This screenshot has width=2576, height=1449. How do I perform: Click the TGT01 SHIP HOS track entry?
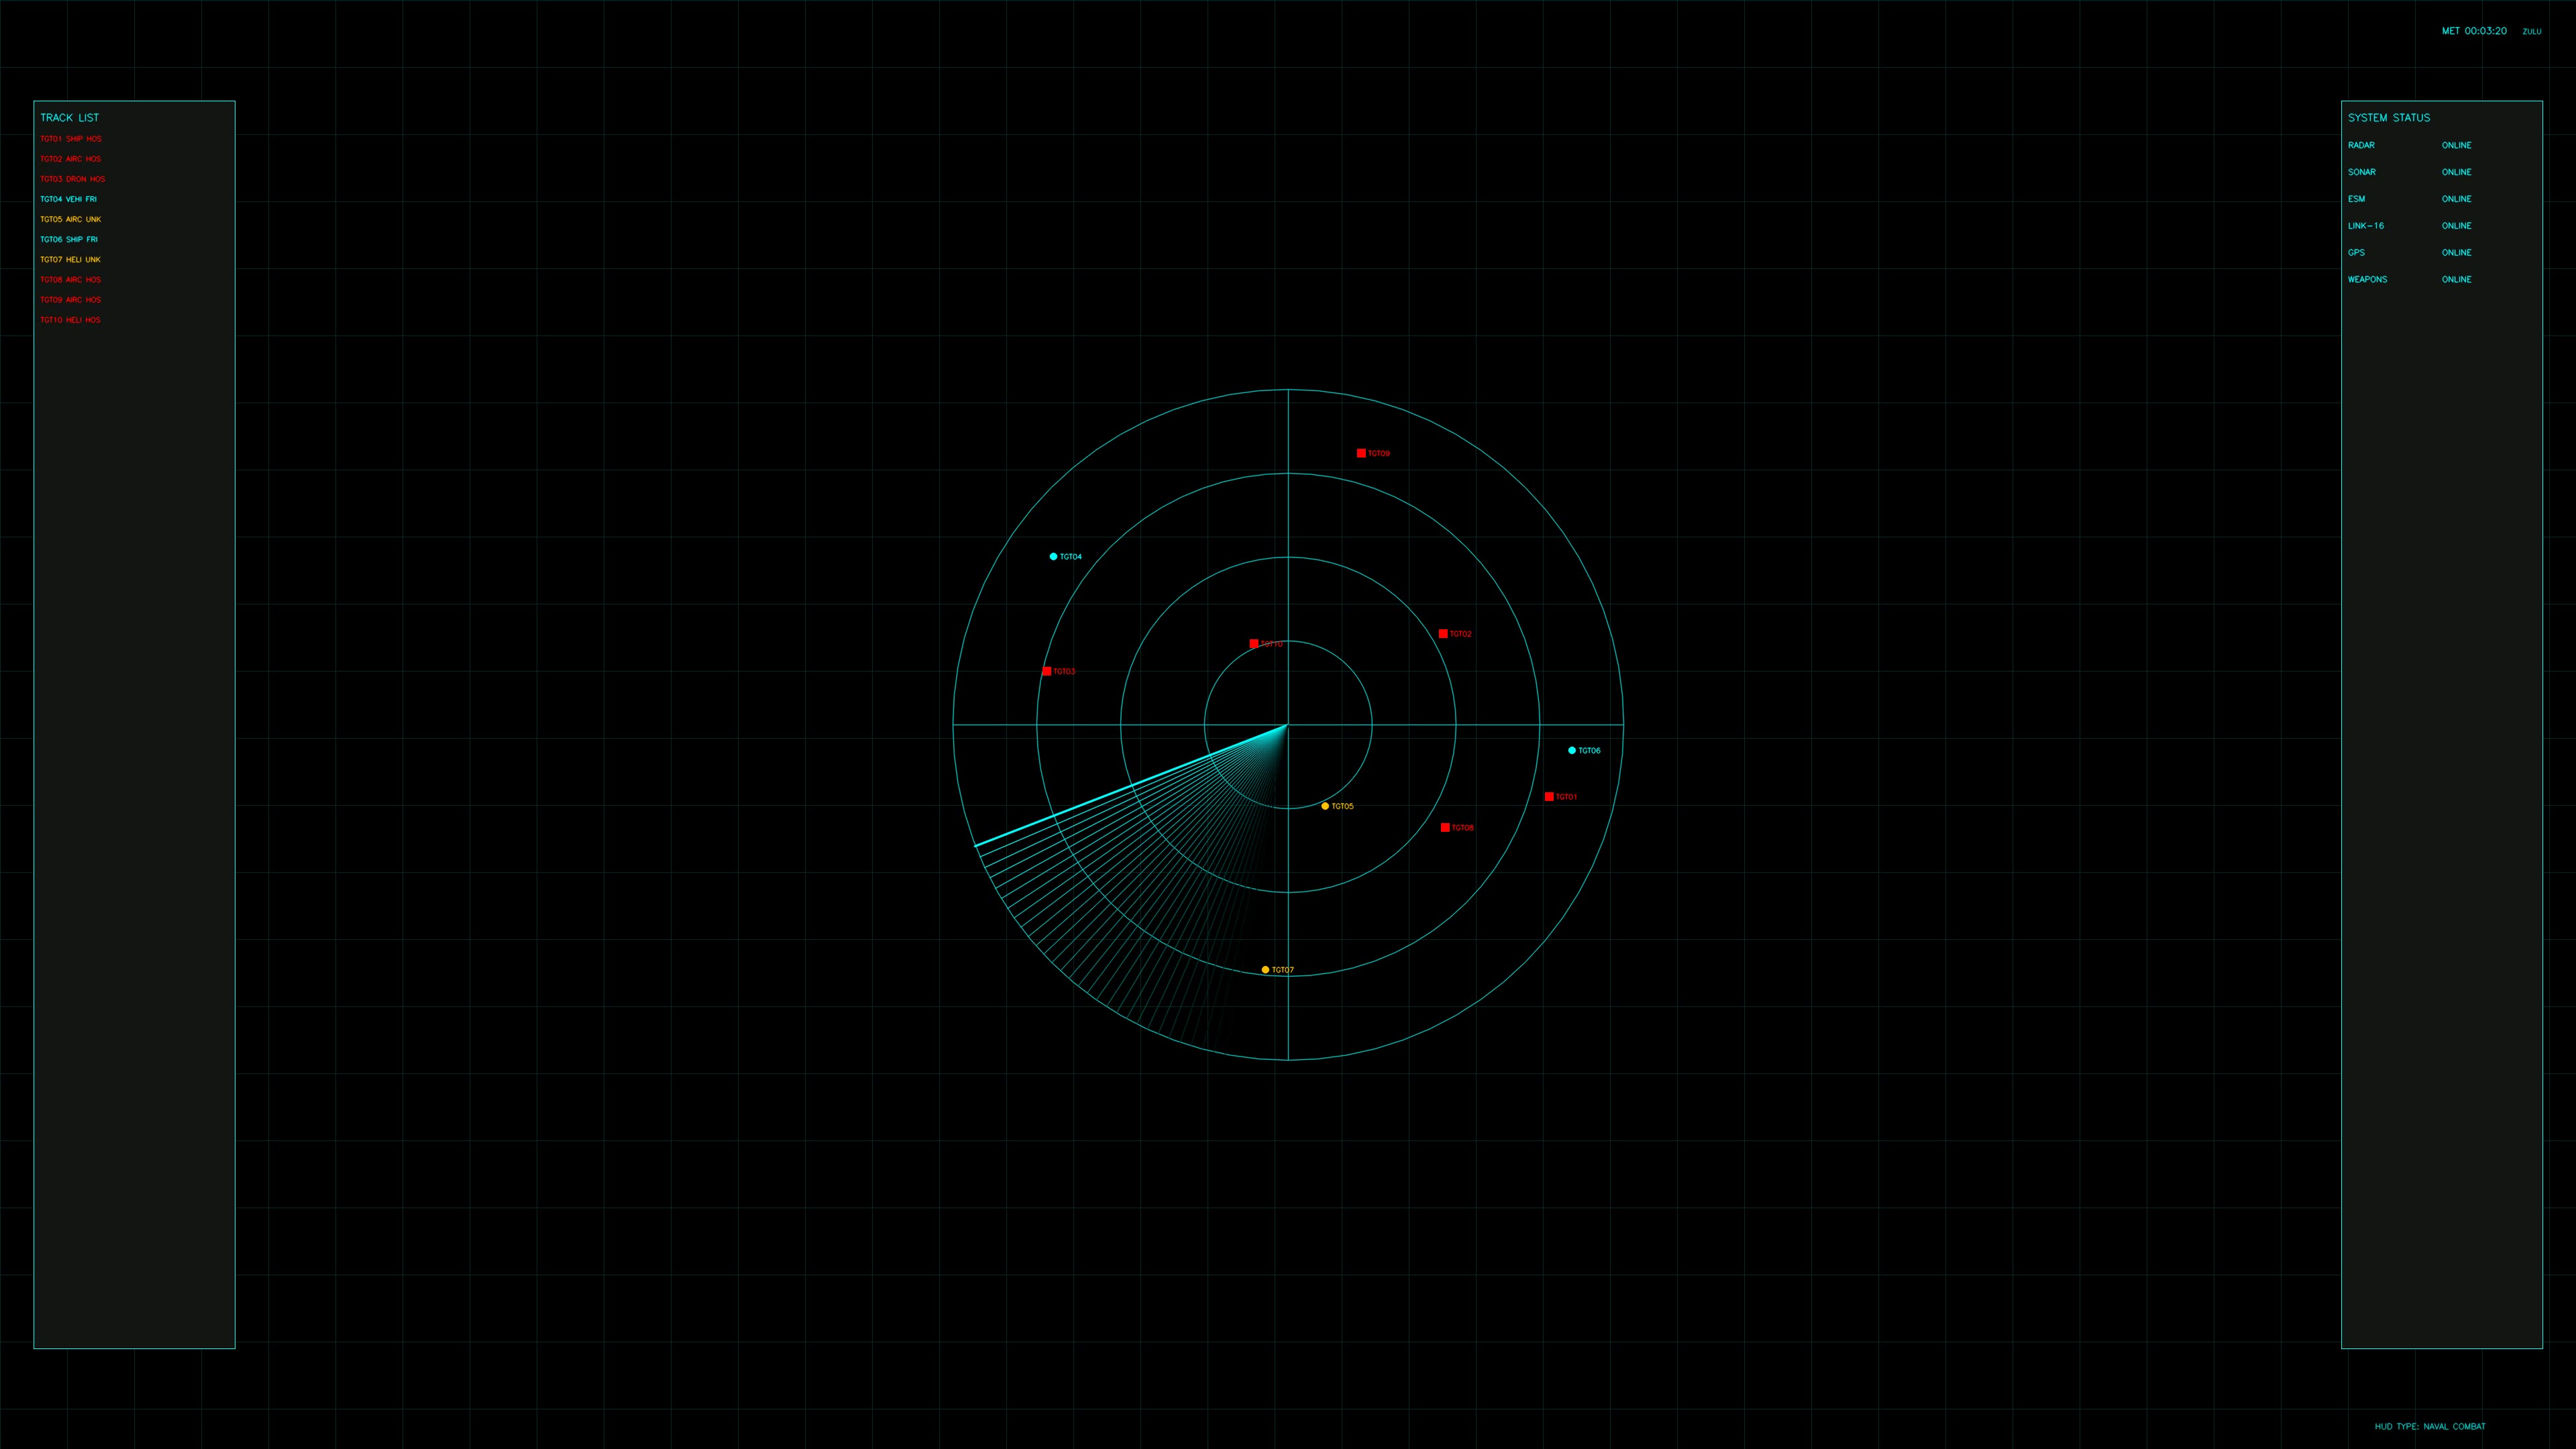tap(70, 138)
